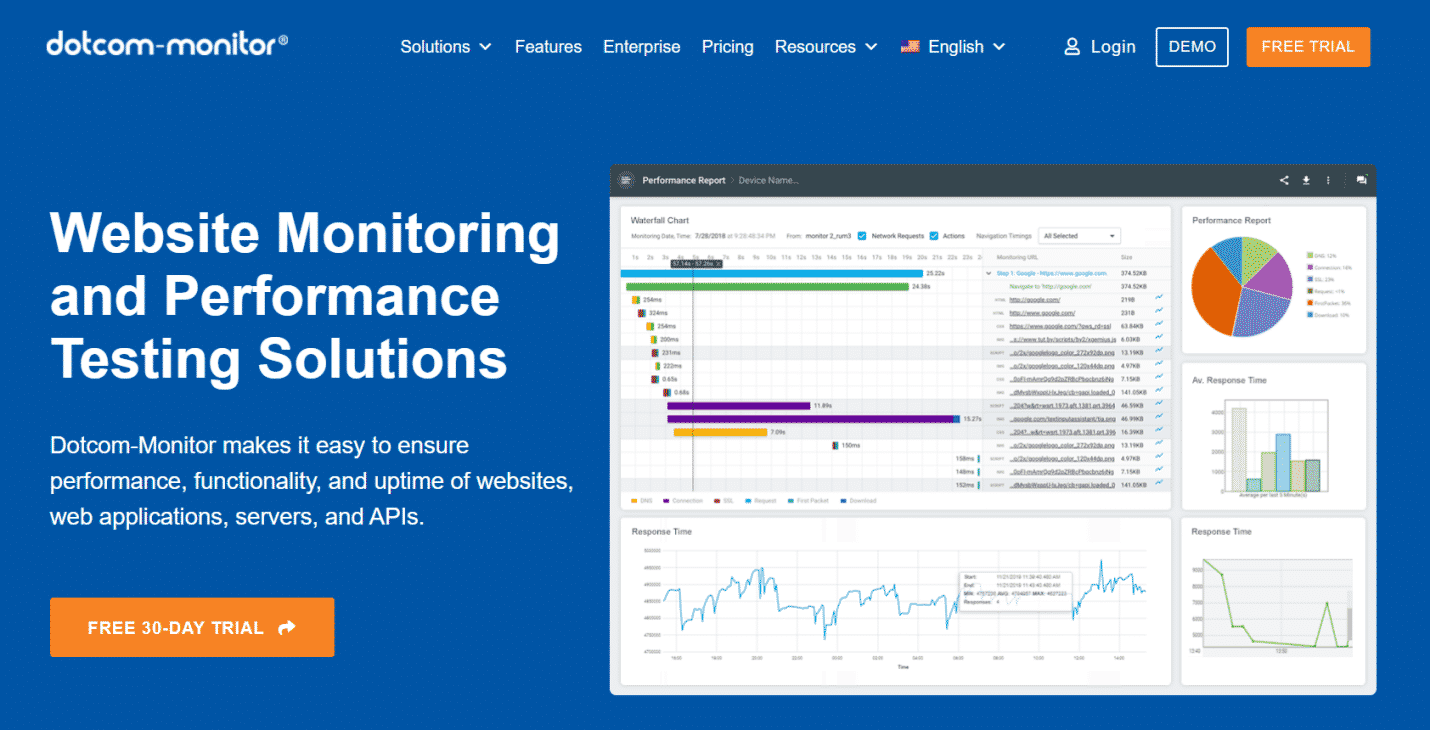The width and height of the screenshot is (1430, 730).
Task: Click the menu icon beside Performance Report title
Action: point(626,180)
